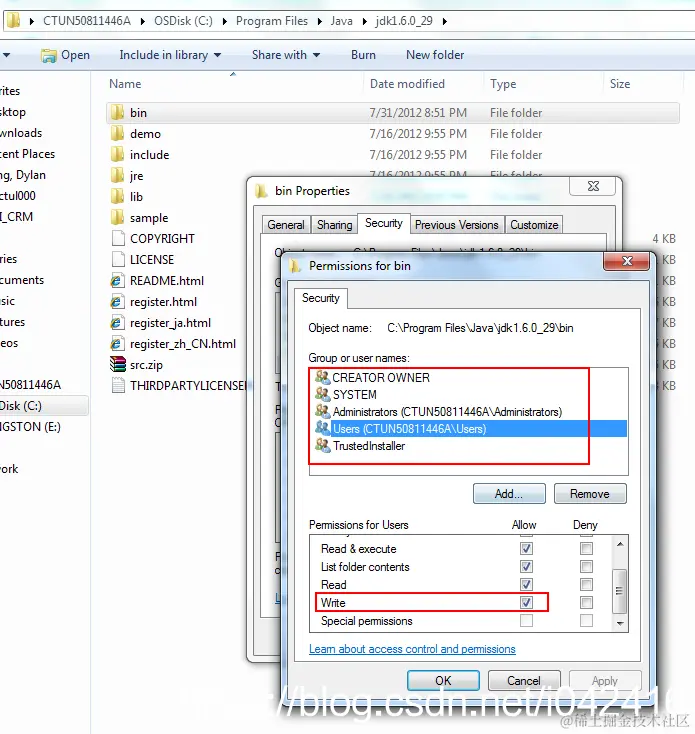
Task: Select Security tab in Permissions dialog
Action: (x=321, y=298)
